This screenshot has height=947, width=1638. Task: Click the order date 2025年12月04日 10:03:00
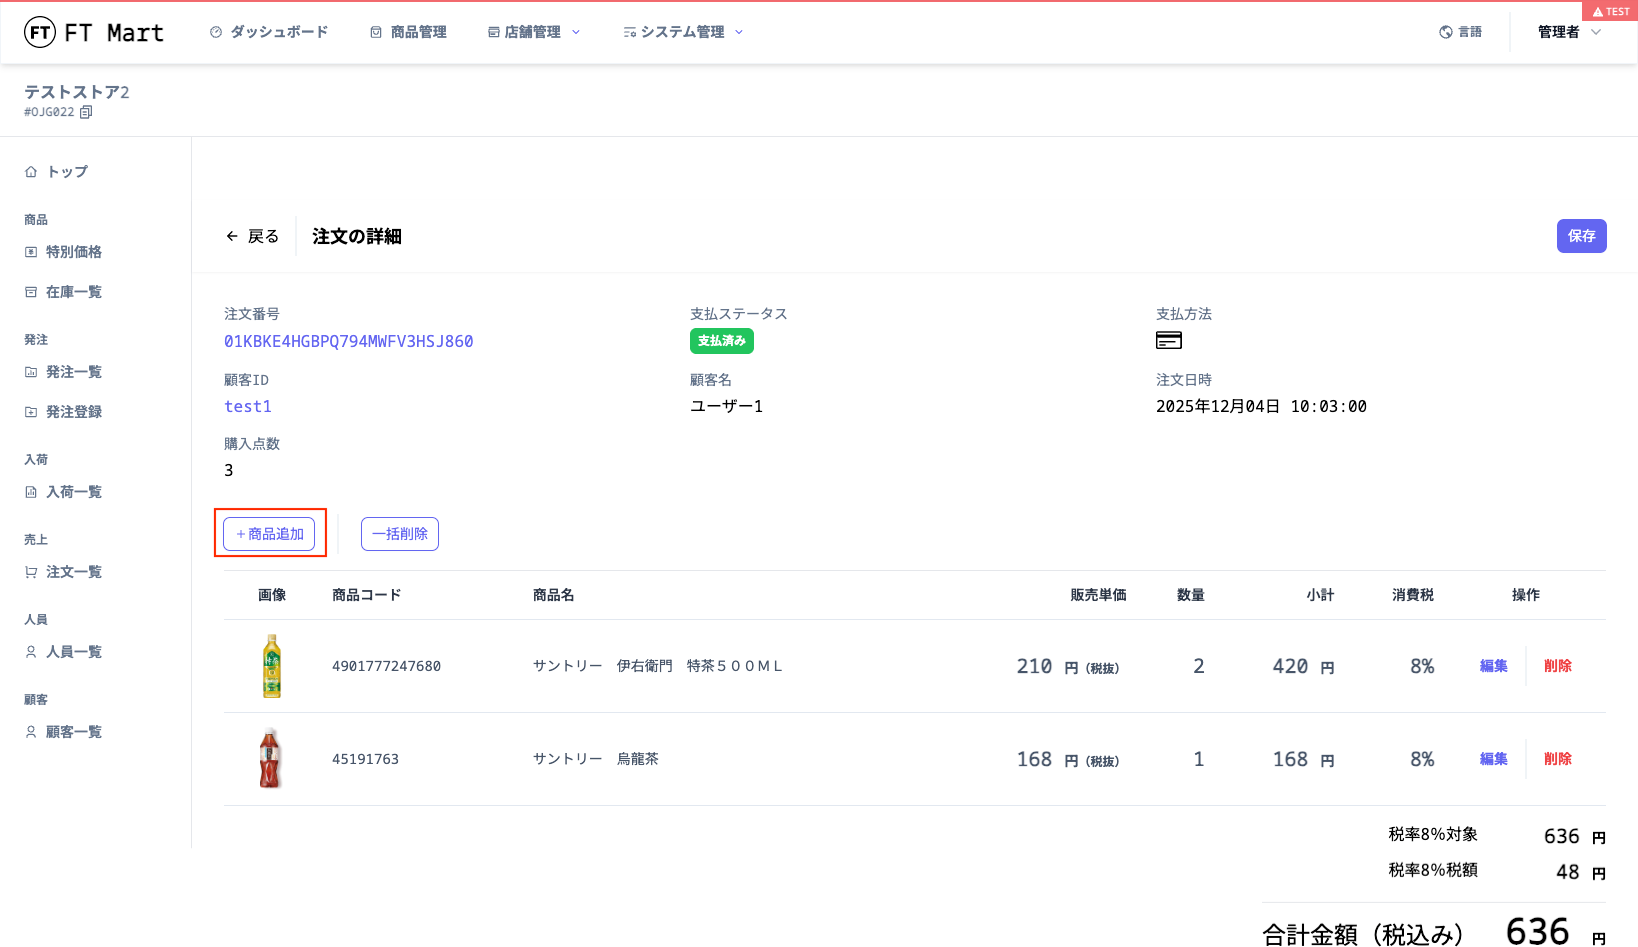pyautogui.click(x=1261, y=406)
